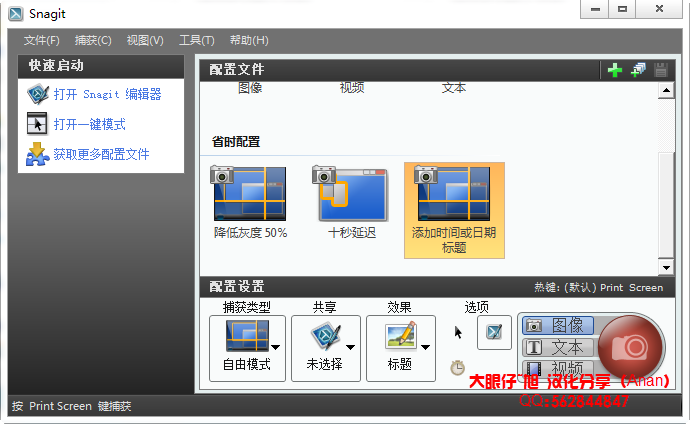
Task: Toggle the timer delay clock option
Action: (458, 367)
